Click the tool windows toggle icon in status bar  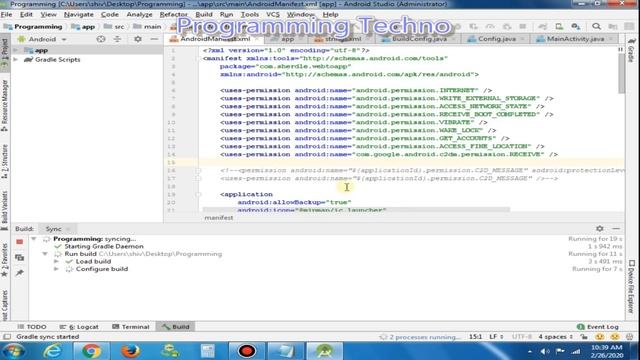(x=7, y=337)
